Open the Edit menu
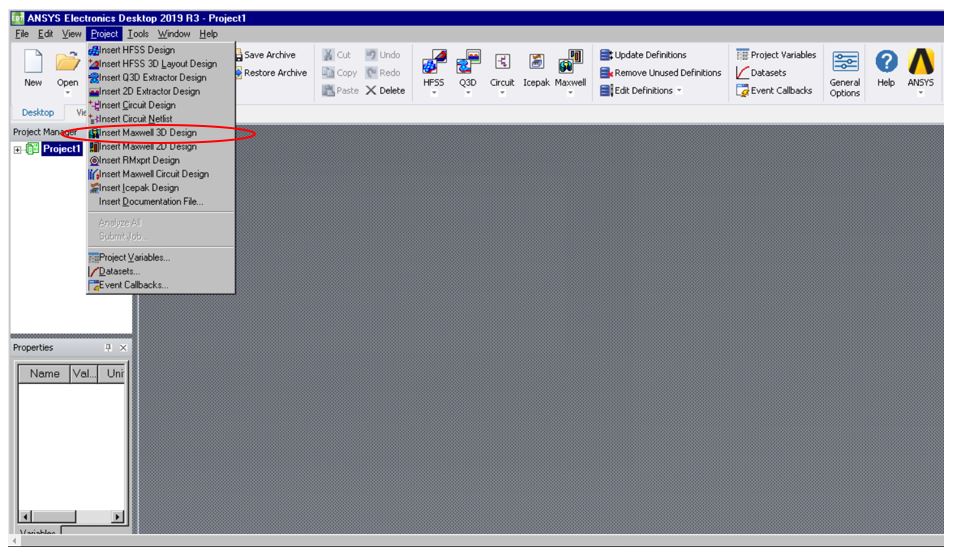This screenshot has width=955, height=558. coord(45,34)
